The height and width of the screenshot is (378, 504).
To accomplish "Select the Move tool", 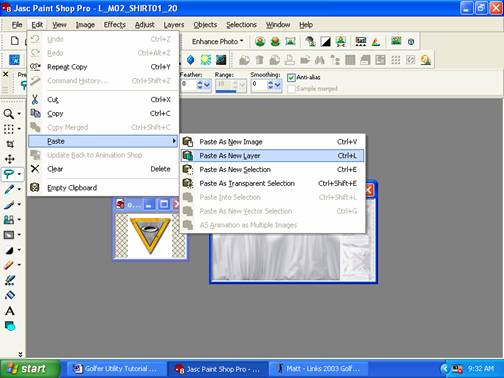I will [x=10, y=159].
